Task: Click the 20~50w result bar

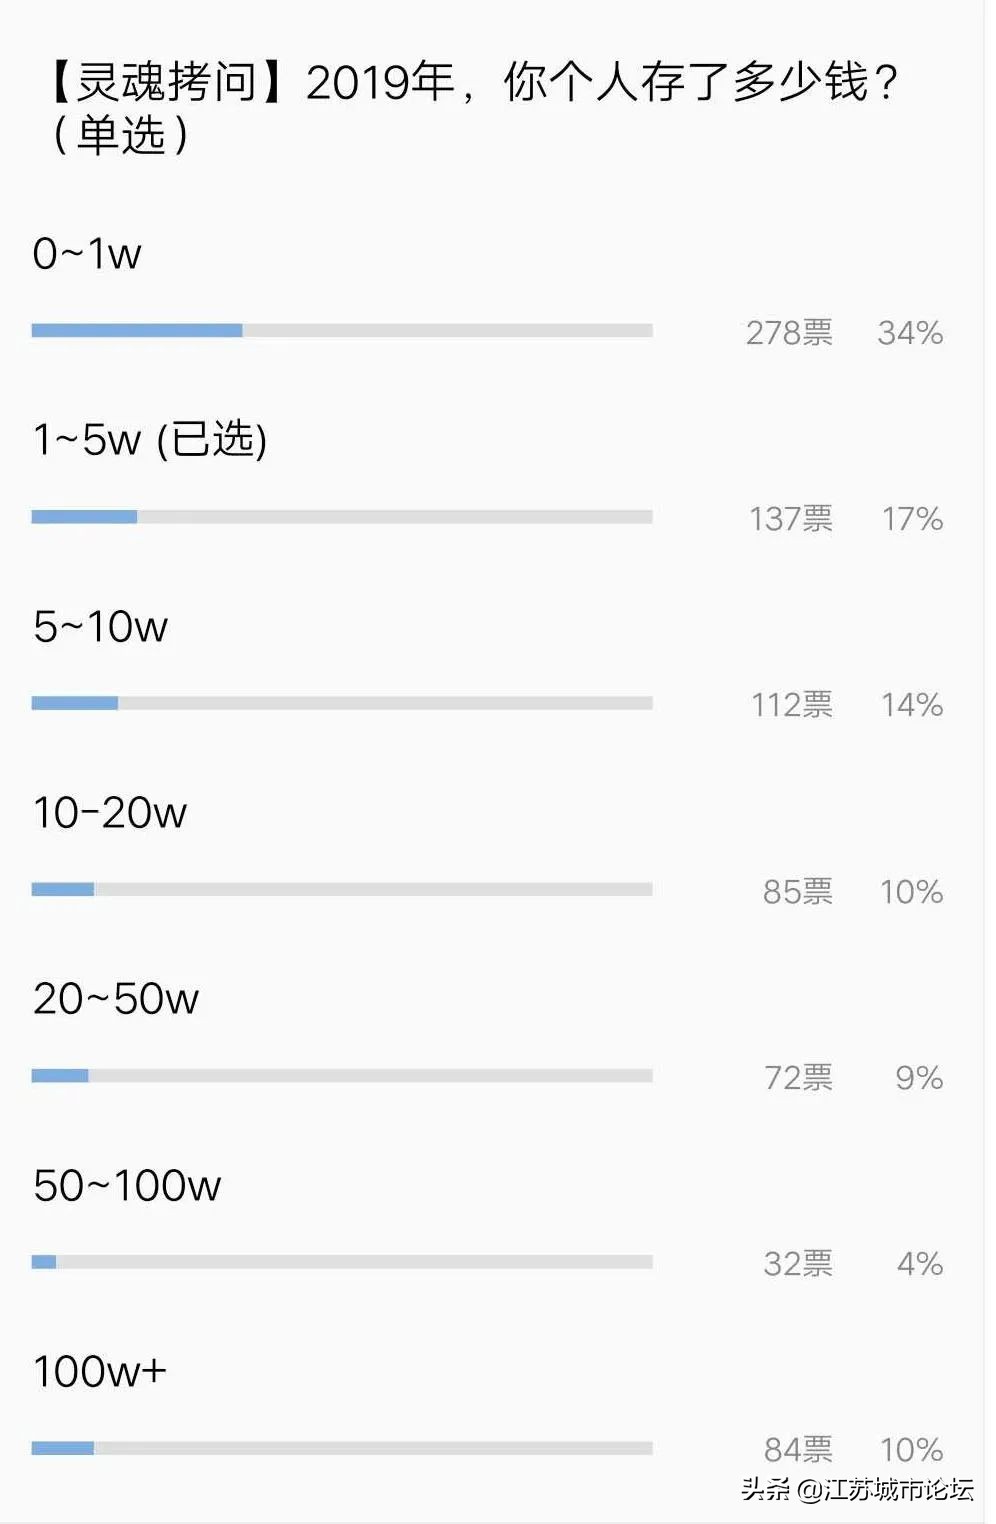Action: click(x=342, y=1076)
